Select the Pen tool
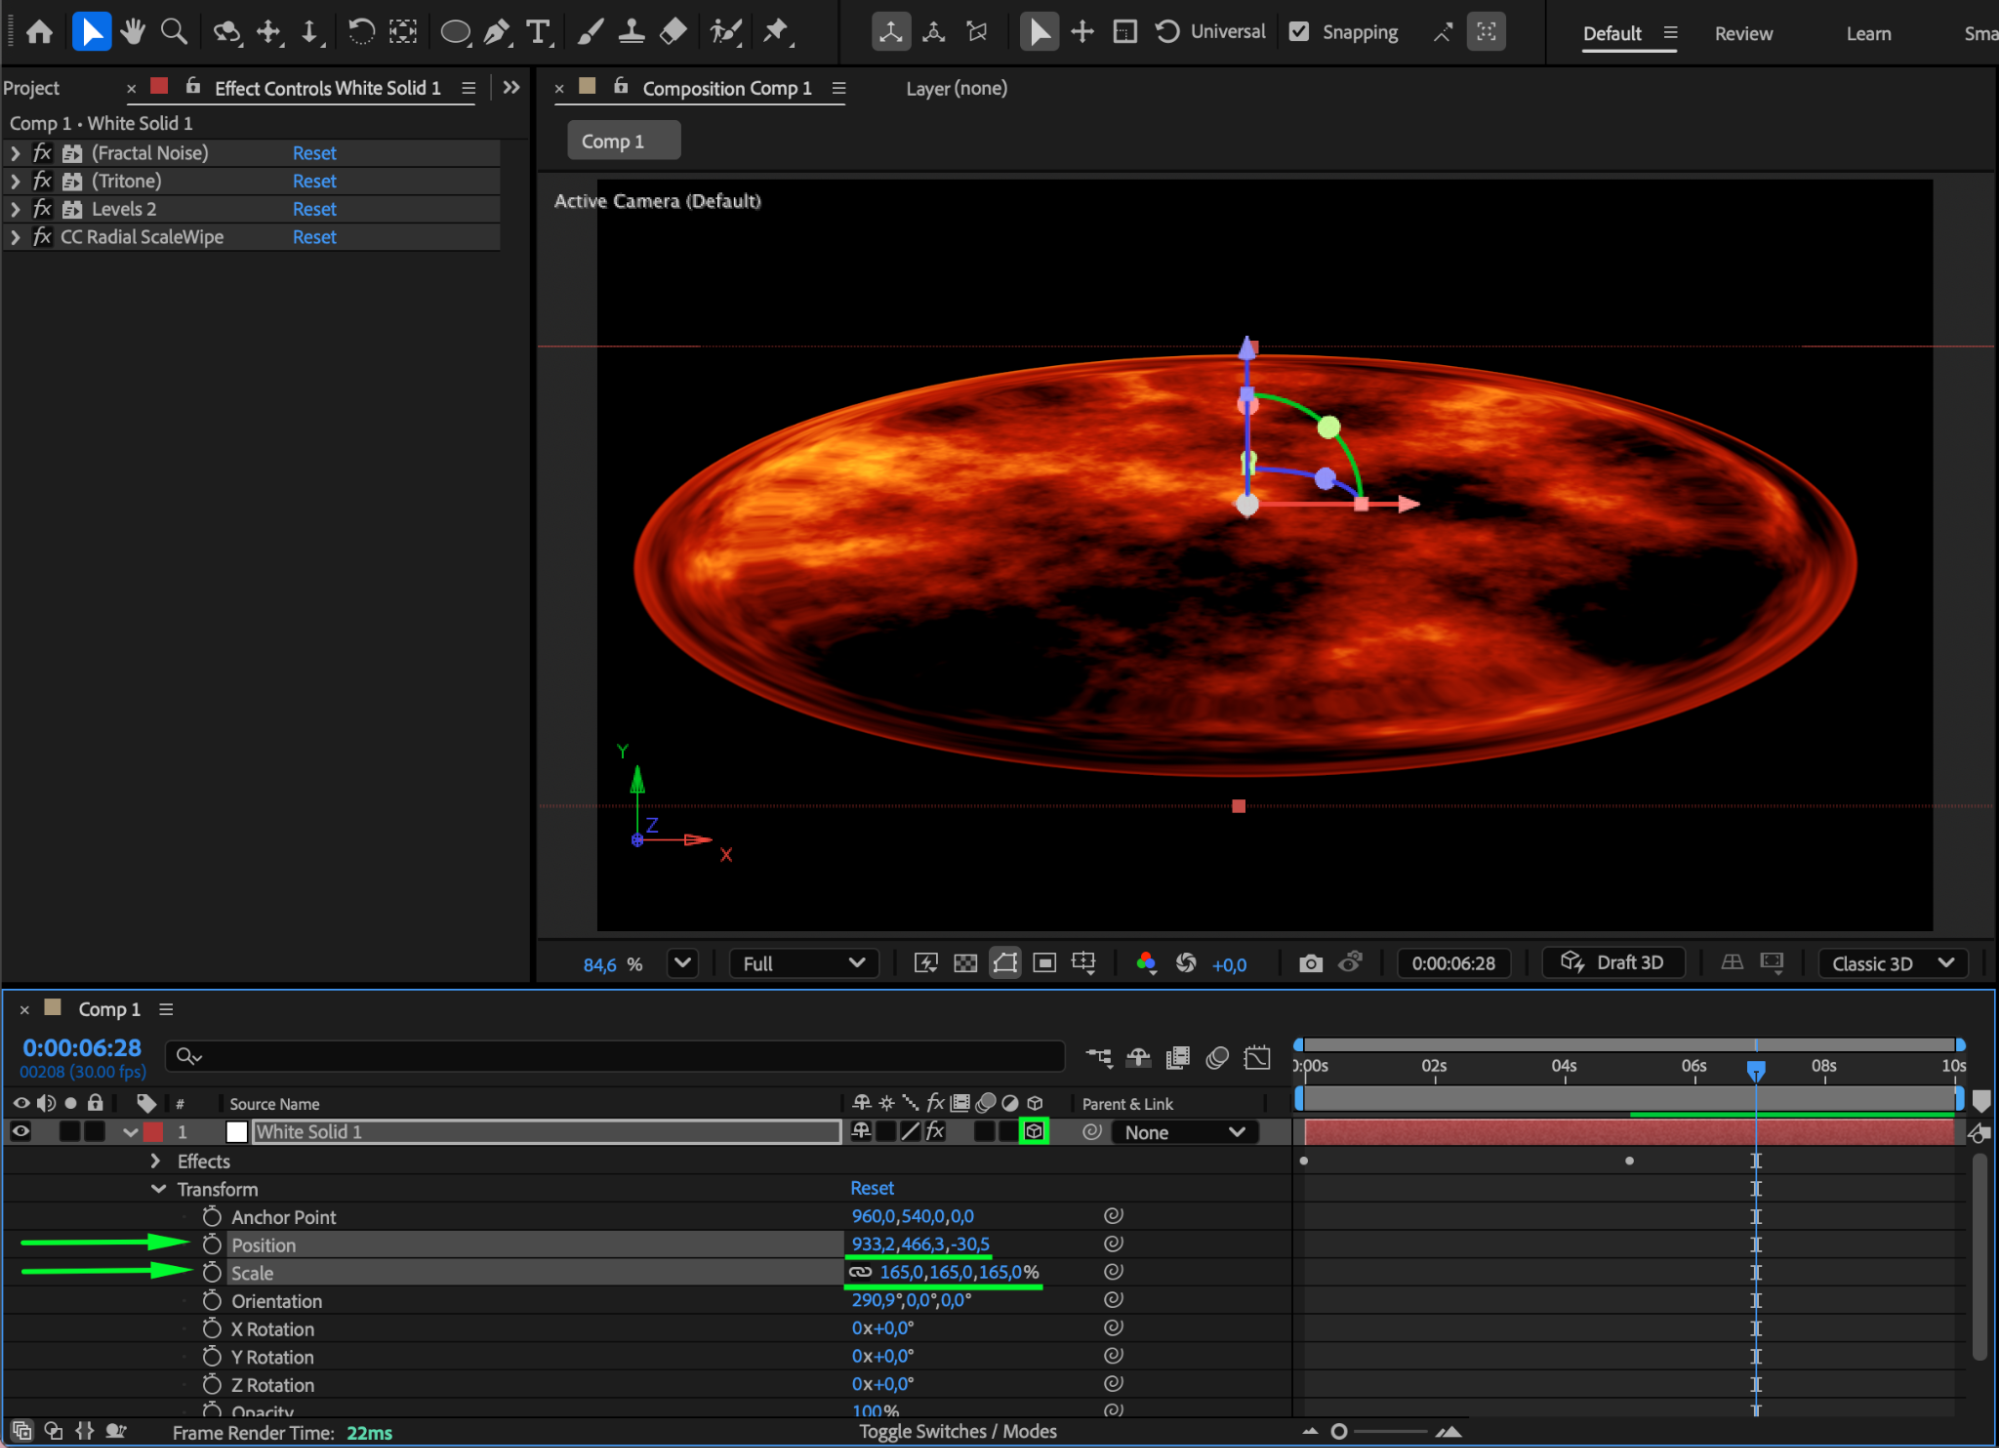Image resolution: width=1999 pixels, height=1448 pixels. point(496,32)
